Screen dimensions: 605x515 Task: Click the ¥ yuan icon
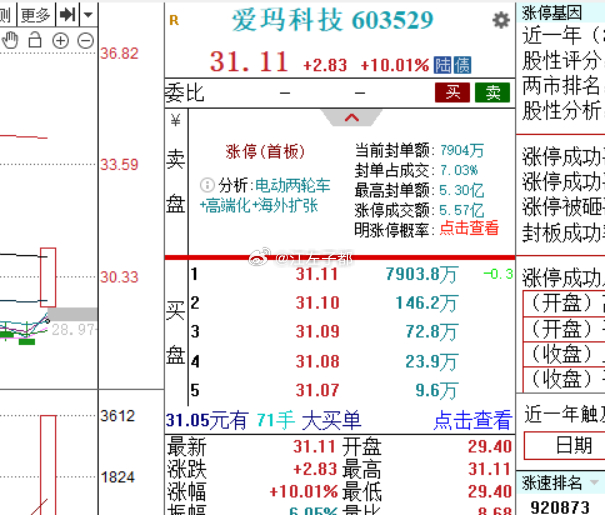[x=176, y=120]
